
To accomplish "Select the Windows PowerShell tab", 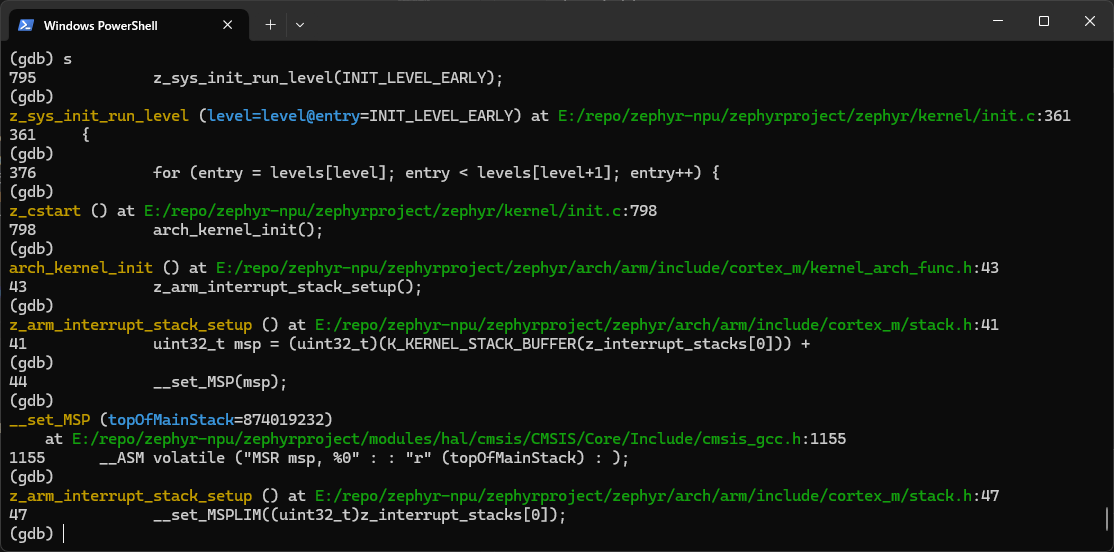I will tap(128, 25).
